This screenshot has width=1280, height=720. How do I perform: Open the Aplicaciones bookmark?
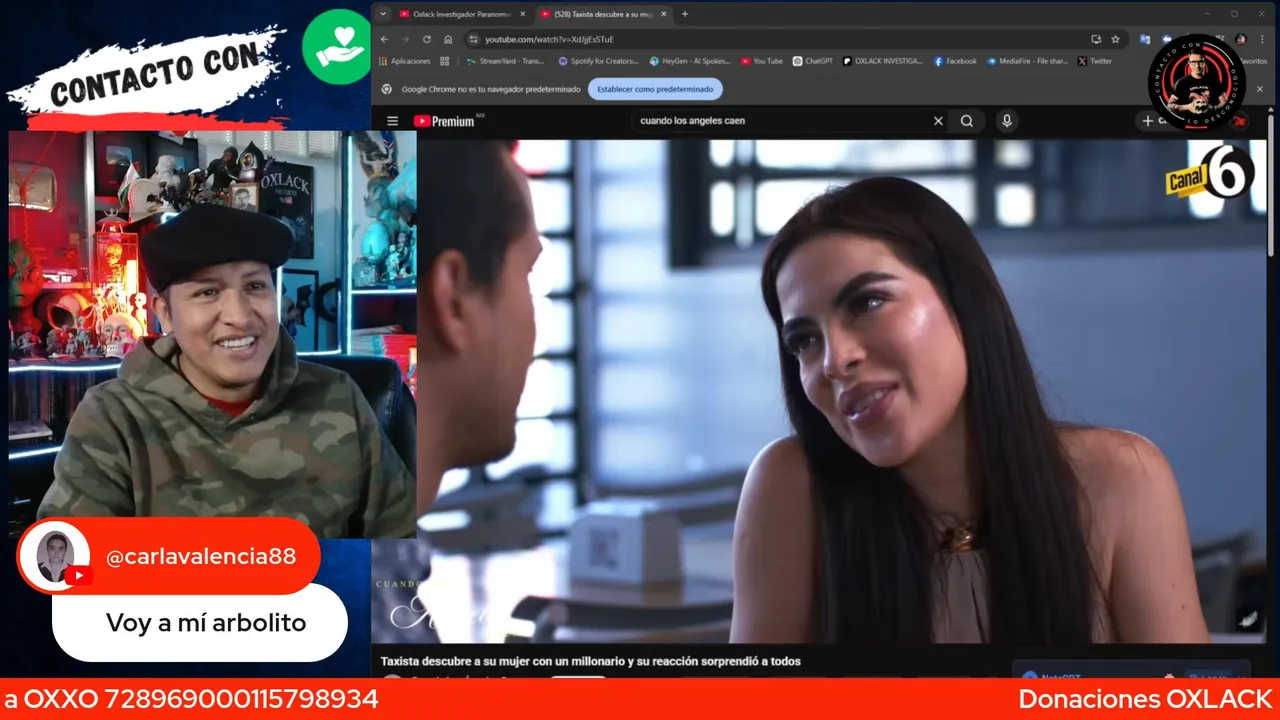(404, 61)
